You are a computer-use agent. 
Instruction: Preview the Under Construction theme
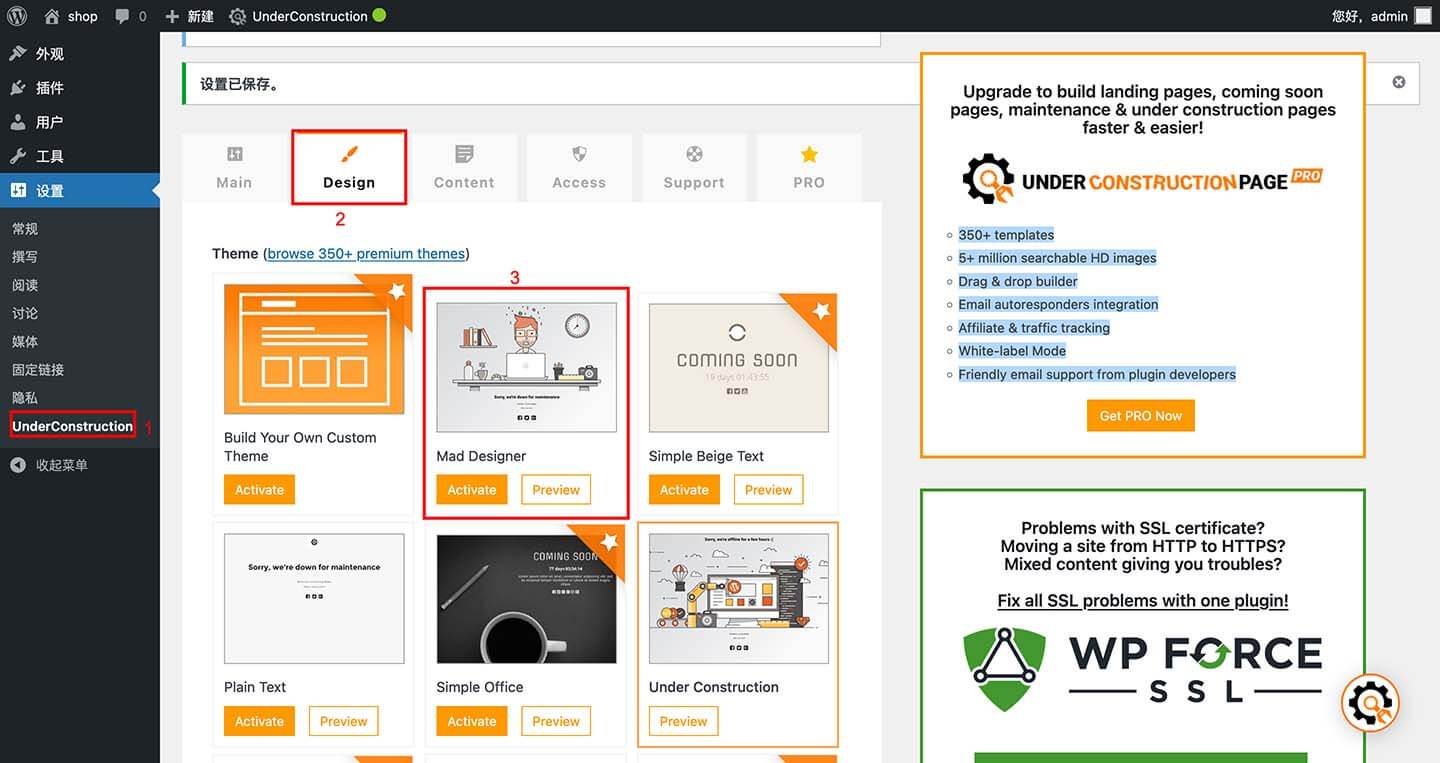point(684,721)
